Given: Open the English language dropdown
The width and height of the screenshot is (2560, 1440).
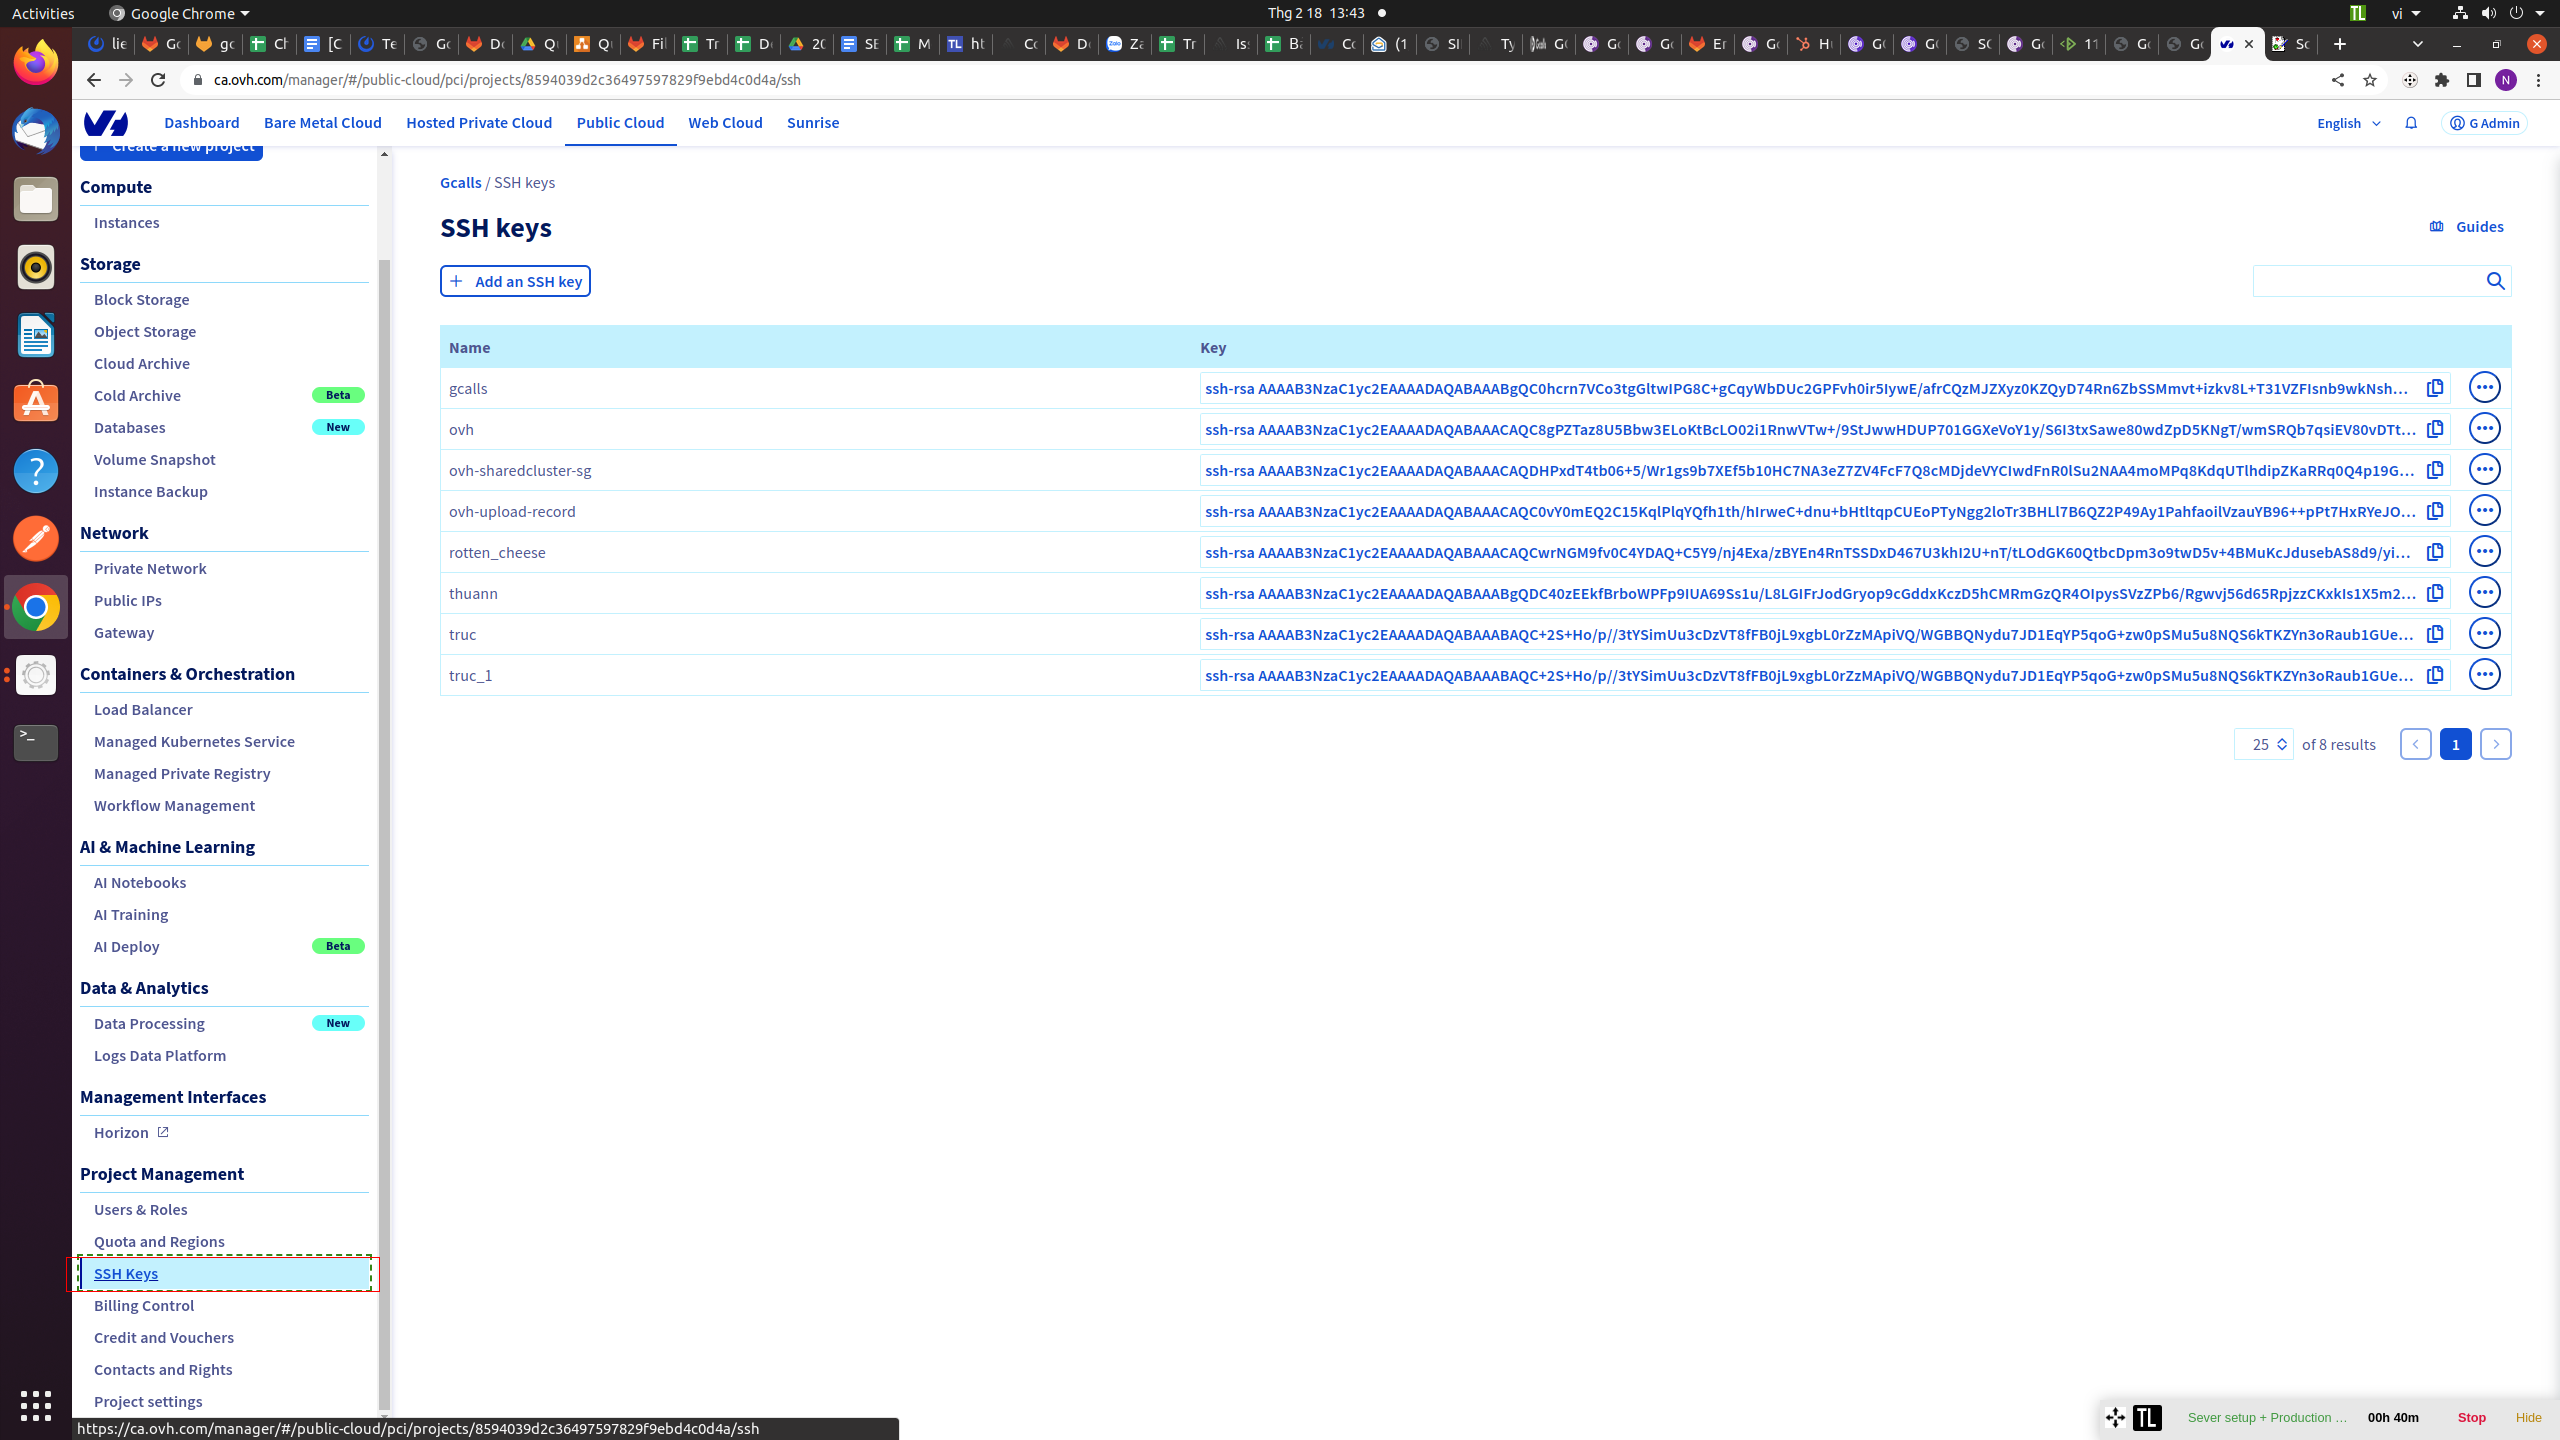Looking at the screenshot, I should (x=2349, y=123).
